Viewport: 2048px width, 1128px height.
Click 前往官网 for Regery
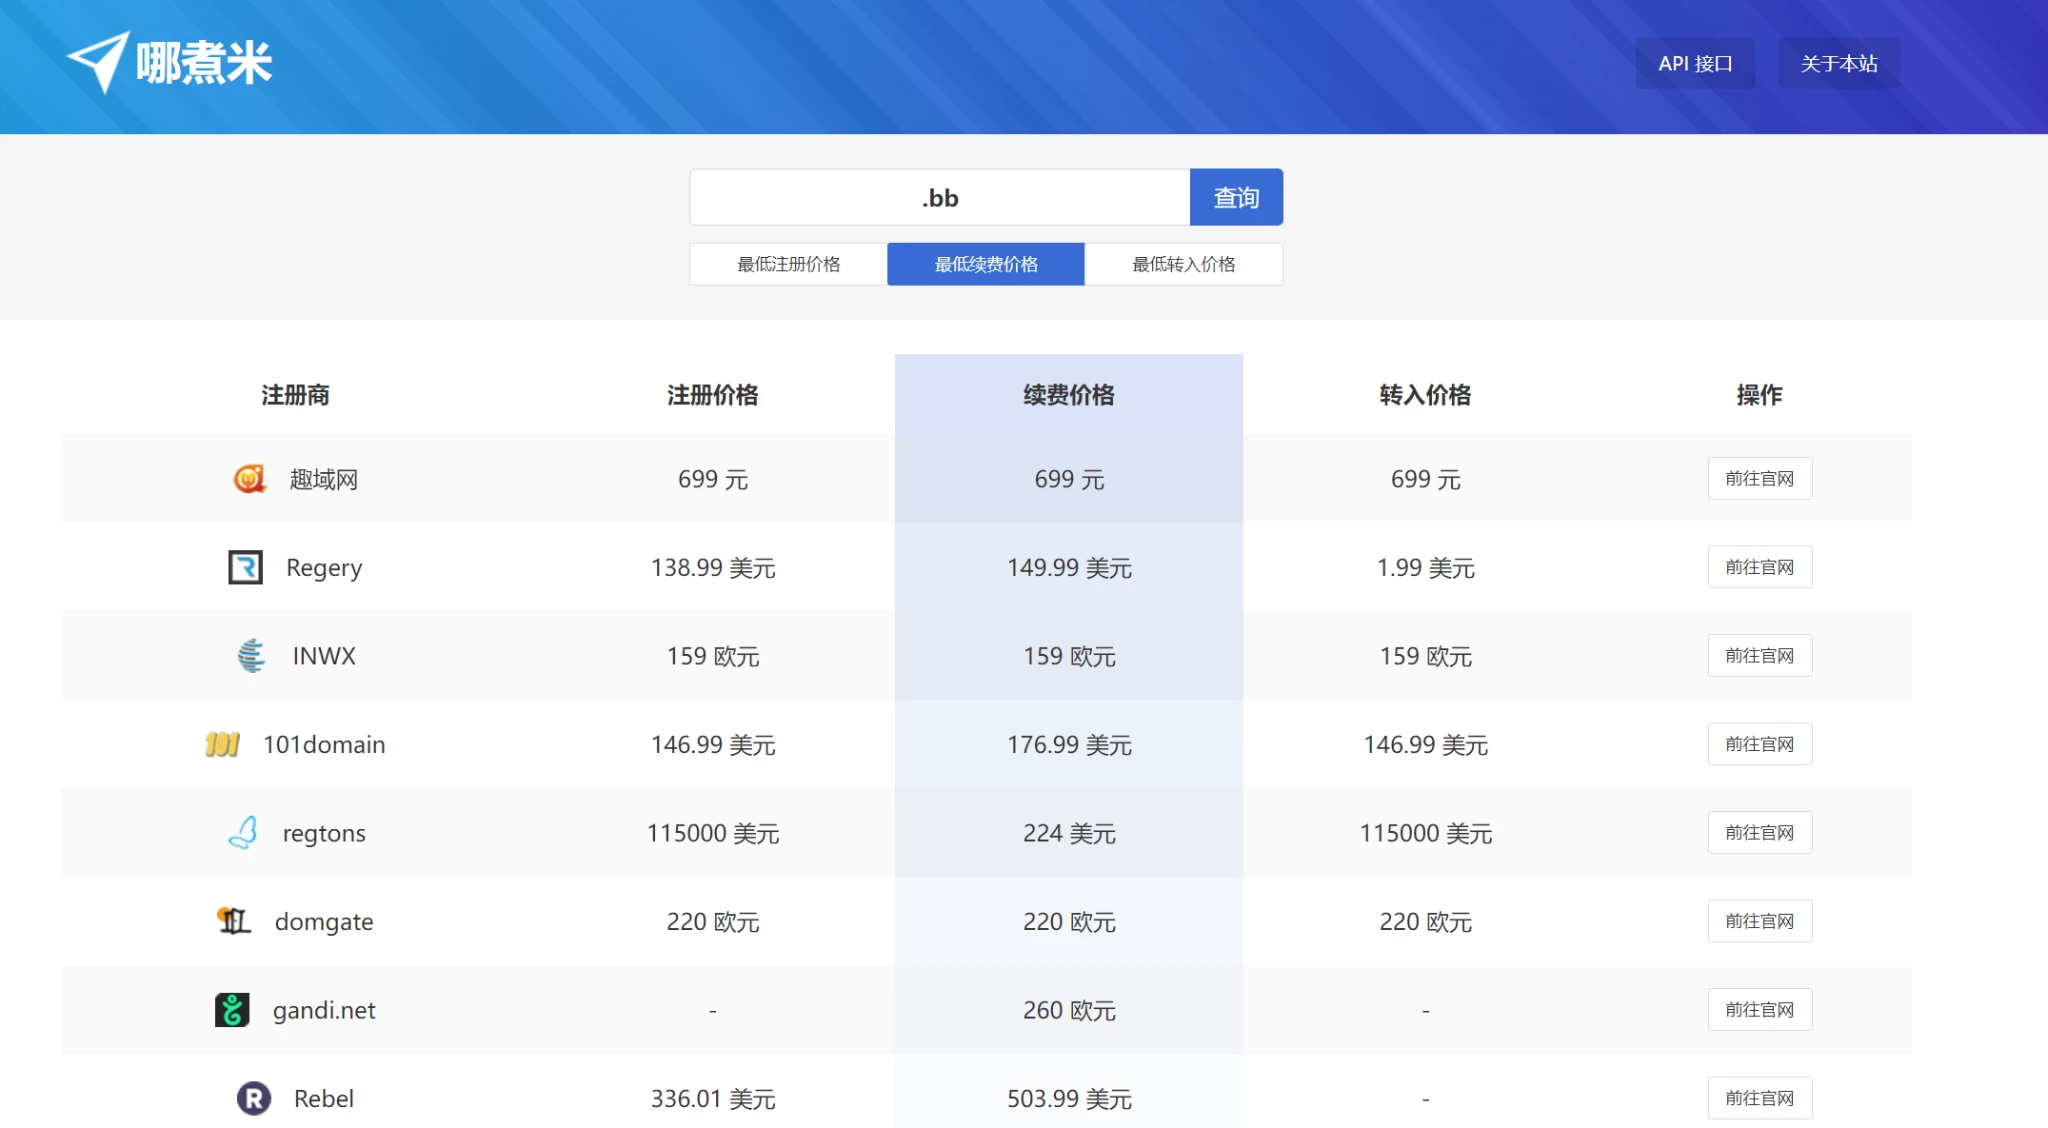[1759, 567]
